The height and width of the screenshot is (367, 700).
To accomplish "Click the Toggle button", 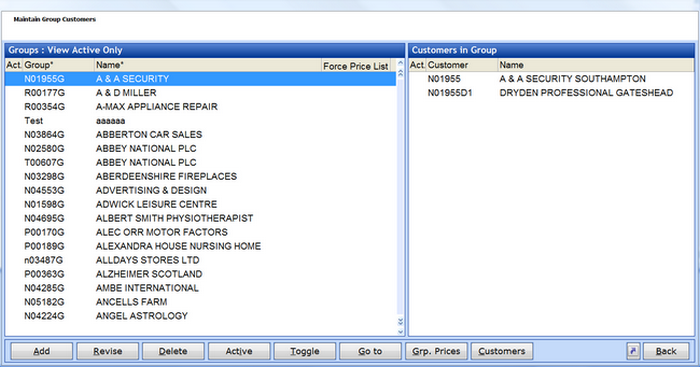I will (x=304, y=351).
